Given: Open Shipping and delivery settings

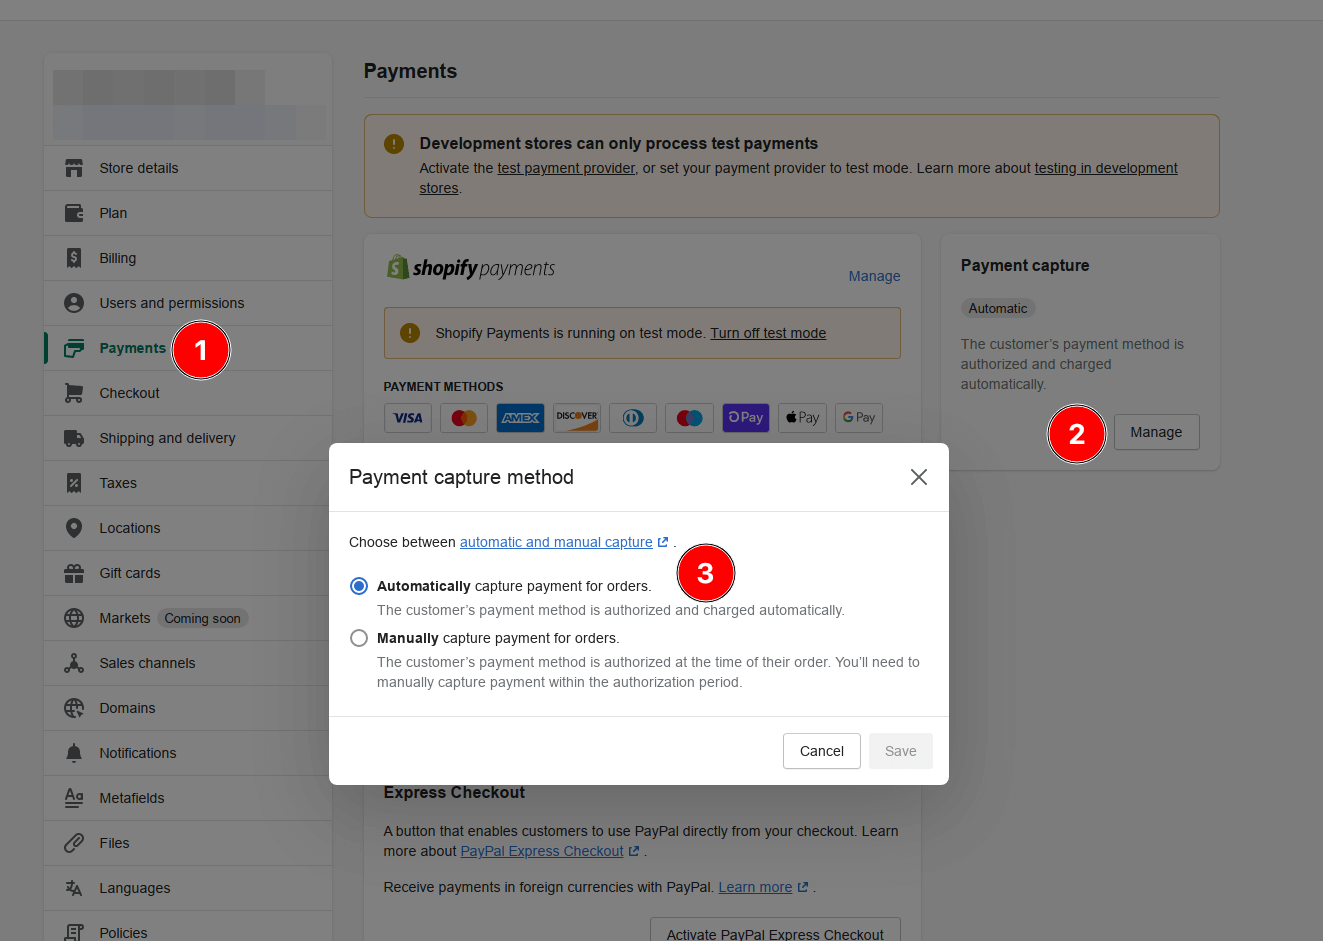Looking at the screenshot, I should [188, 438].
